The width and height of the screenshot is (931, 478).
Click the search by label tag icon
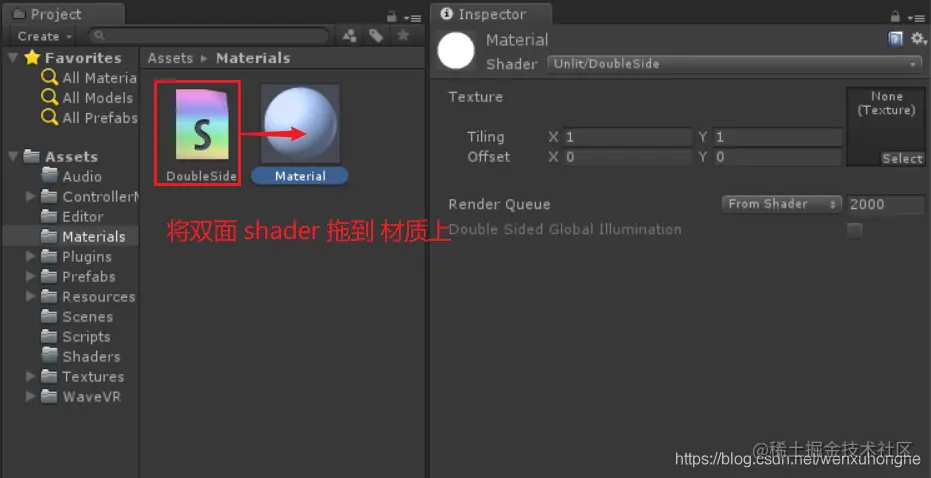click(376, 36)
